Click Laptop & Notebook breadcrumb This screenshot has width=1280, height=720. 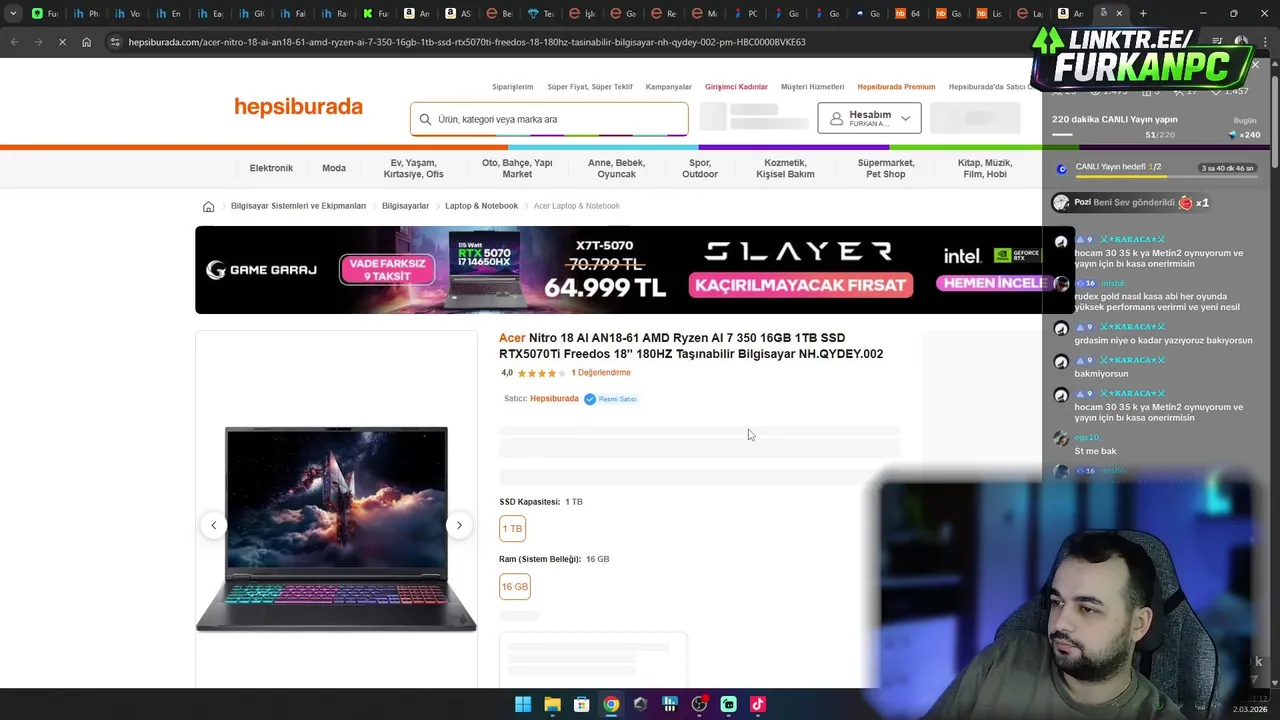tap(481, 206)
